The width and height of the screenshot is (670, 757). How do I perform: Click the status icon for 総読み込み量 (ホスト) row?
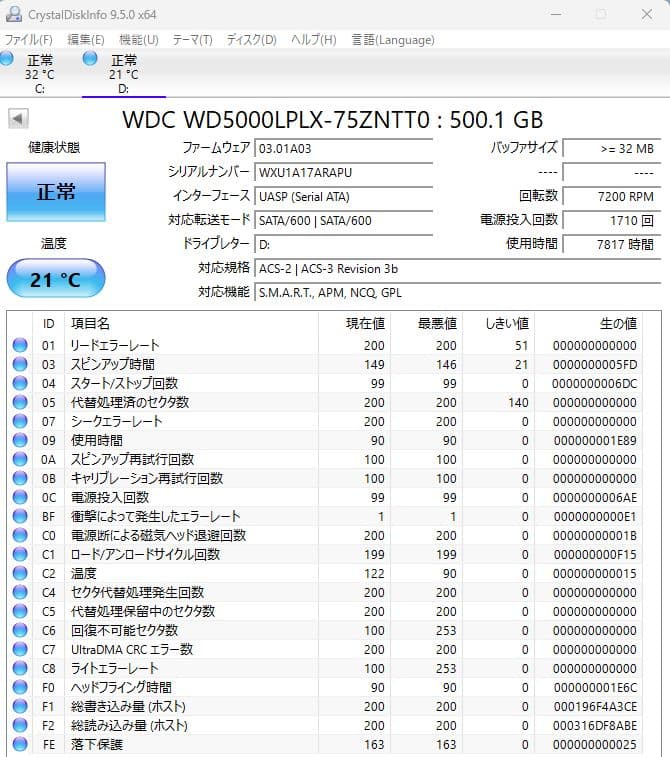point(20,725)
